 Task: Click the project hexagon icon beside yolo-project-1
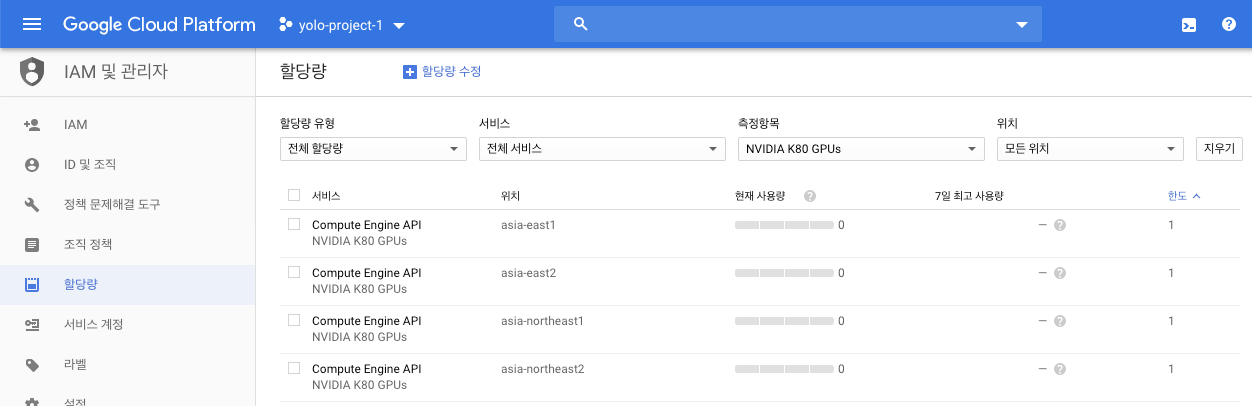coord(284,25)
